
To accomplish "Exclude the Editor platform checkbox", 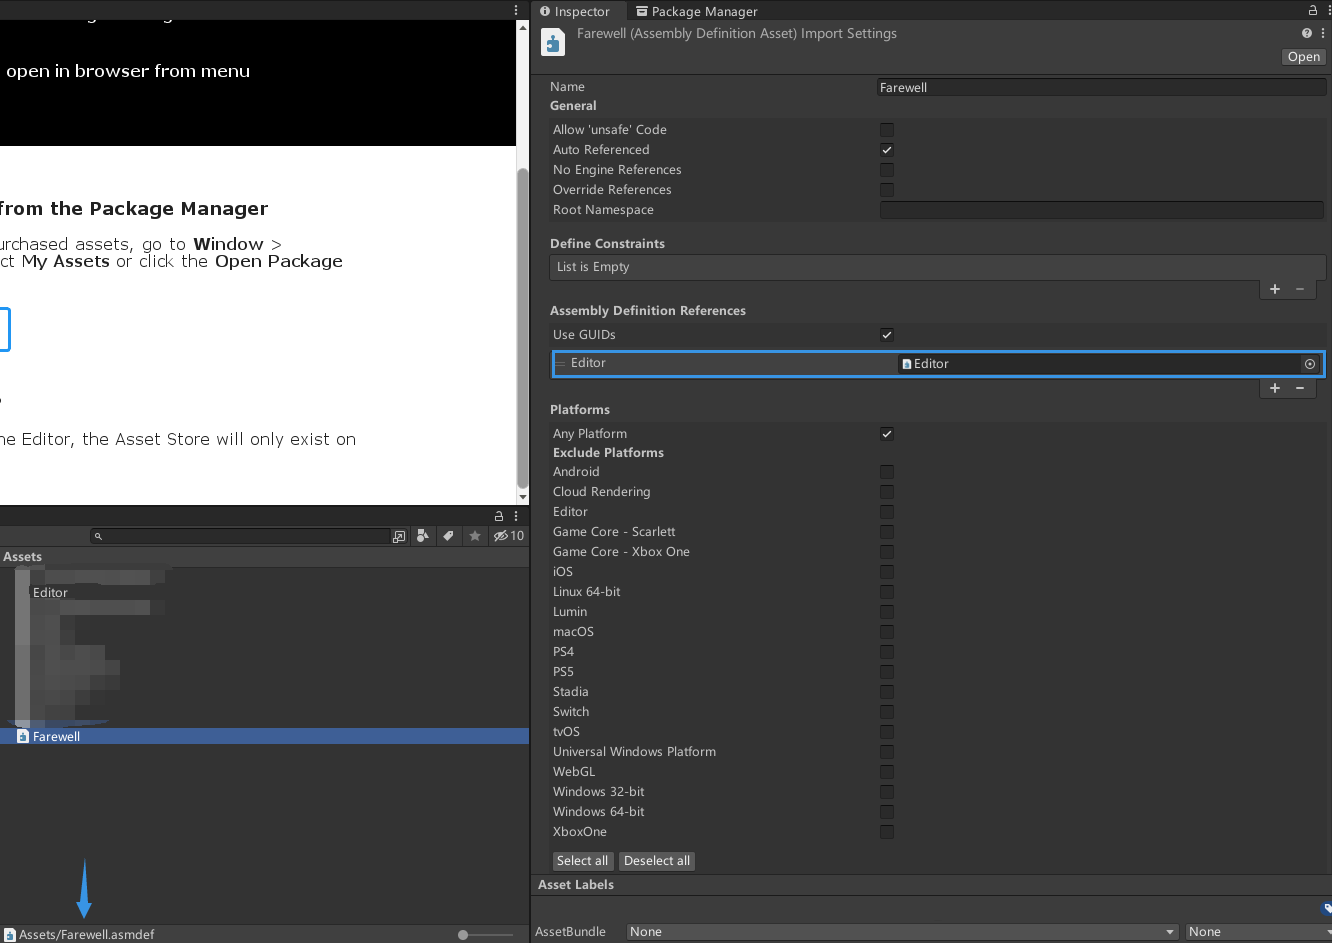I will 887,512.
